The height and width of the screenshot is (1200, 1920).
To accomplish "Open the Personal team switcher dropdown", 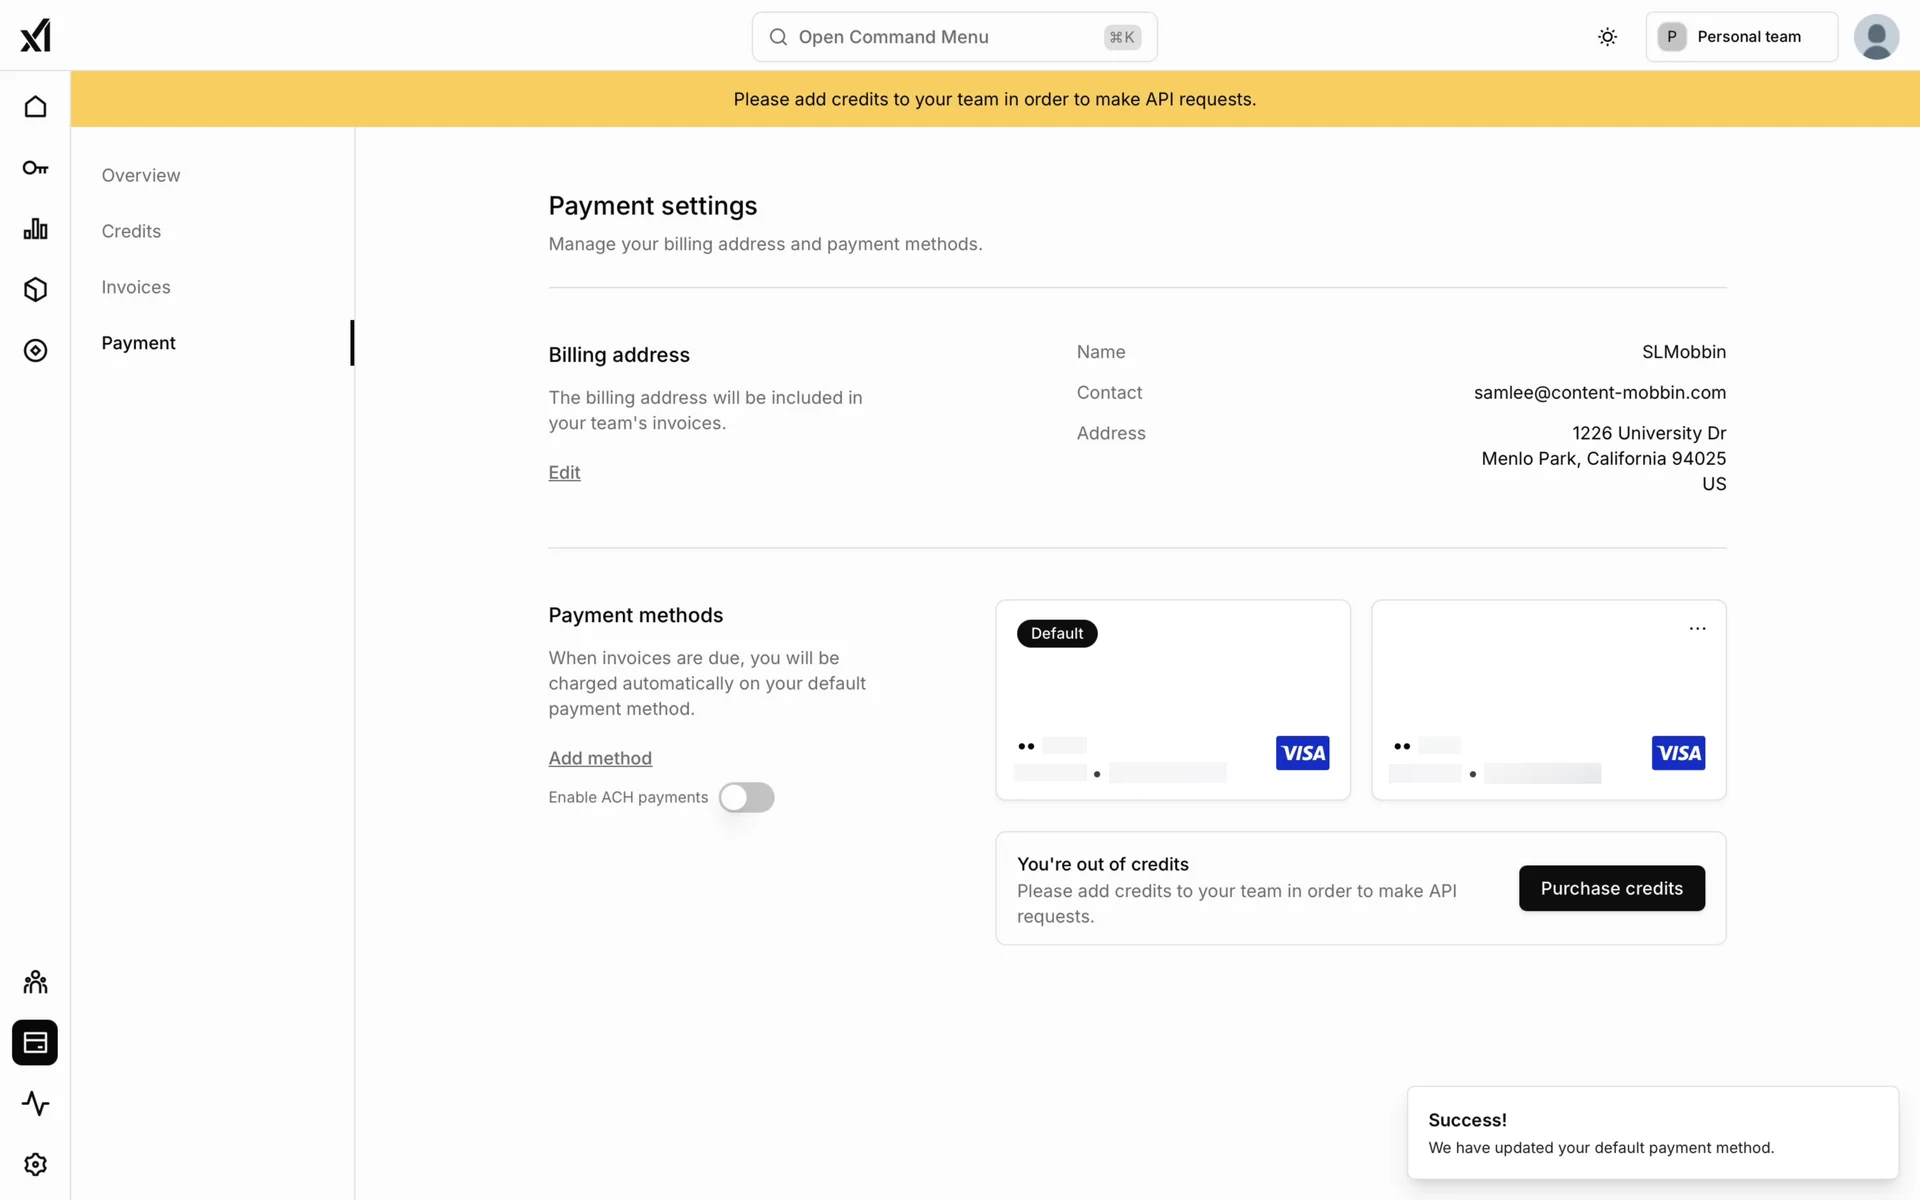I will tap(1741, 37).
